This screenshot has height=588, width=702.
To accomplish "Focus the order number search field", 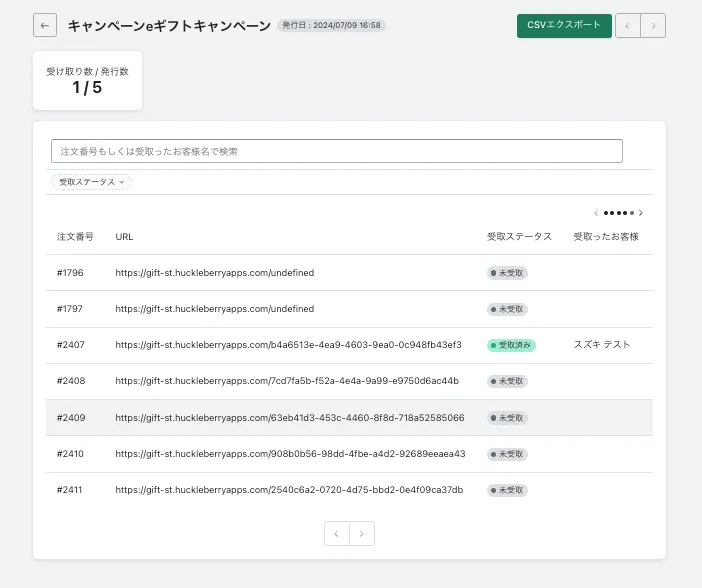I will click(x=336, y=151).
